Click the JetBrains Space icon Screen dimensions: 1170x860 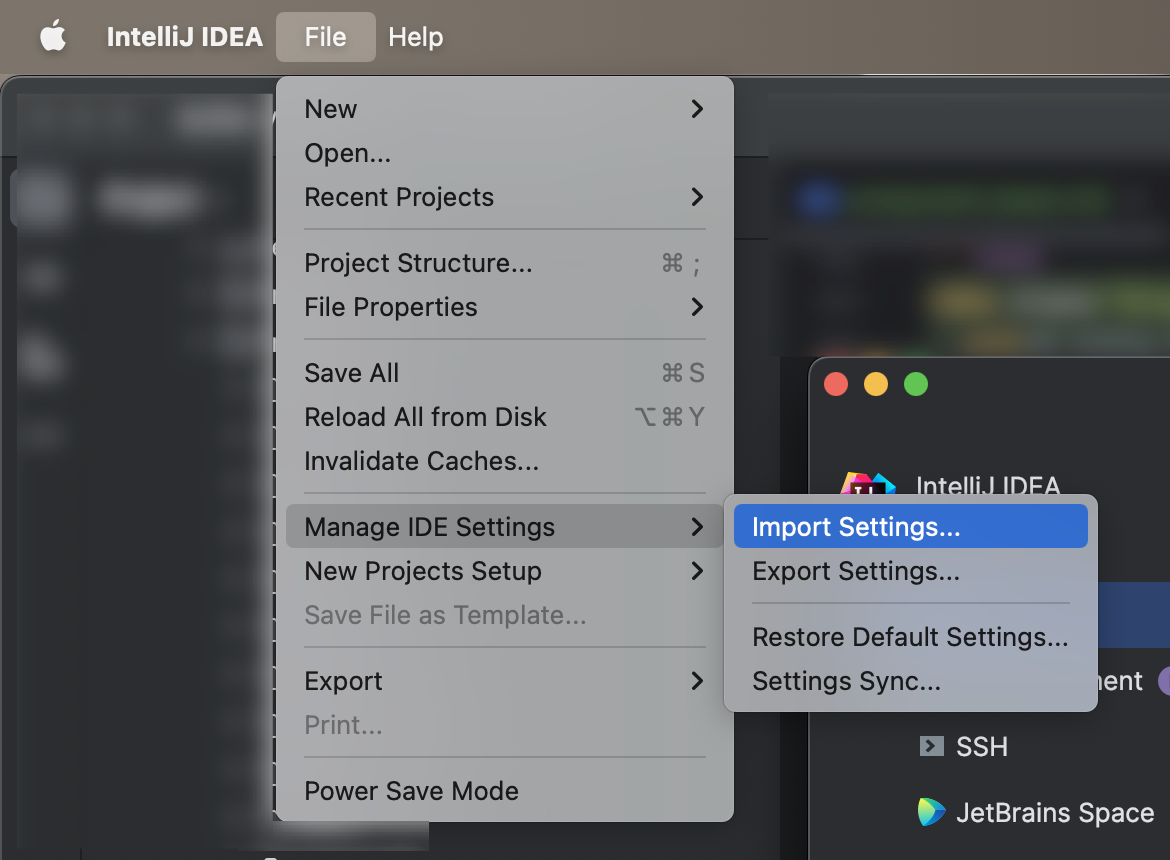931,812
